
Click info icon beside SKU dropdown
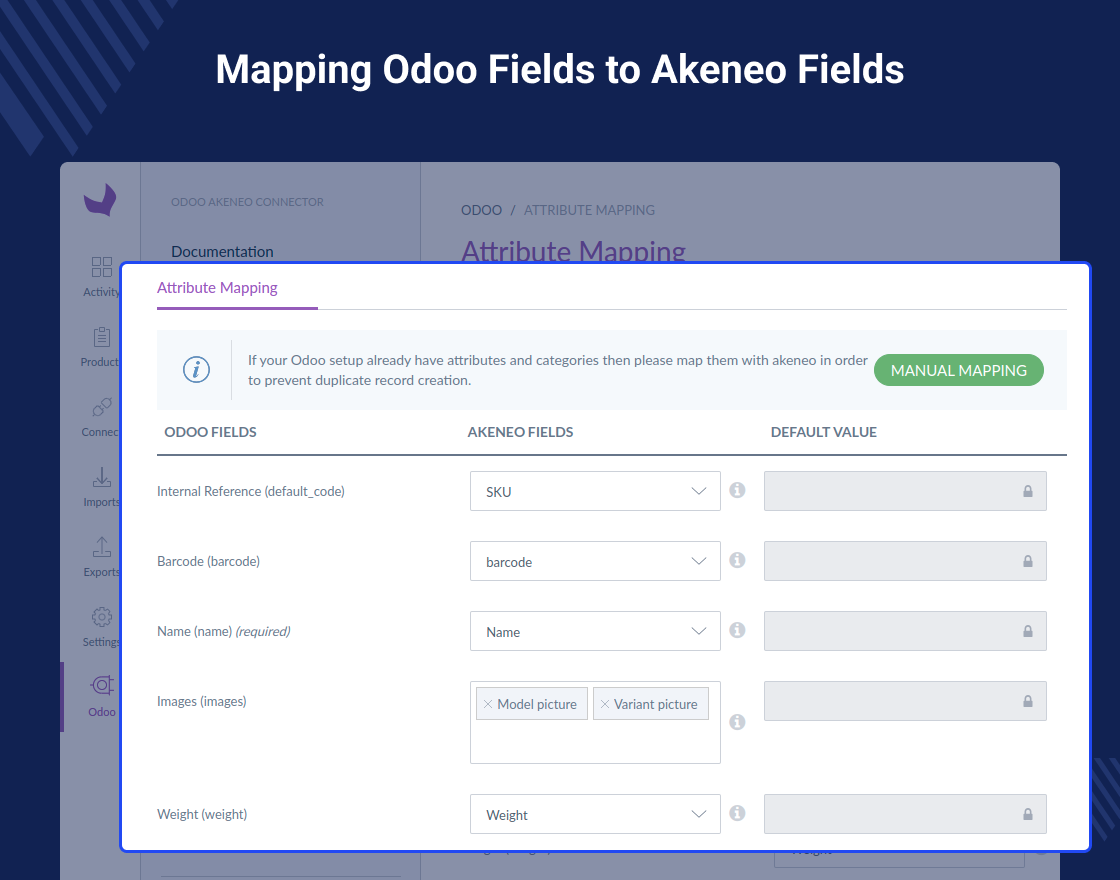(x=737, y=490)
